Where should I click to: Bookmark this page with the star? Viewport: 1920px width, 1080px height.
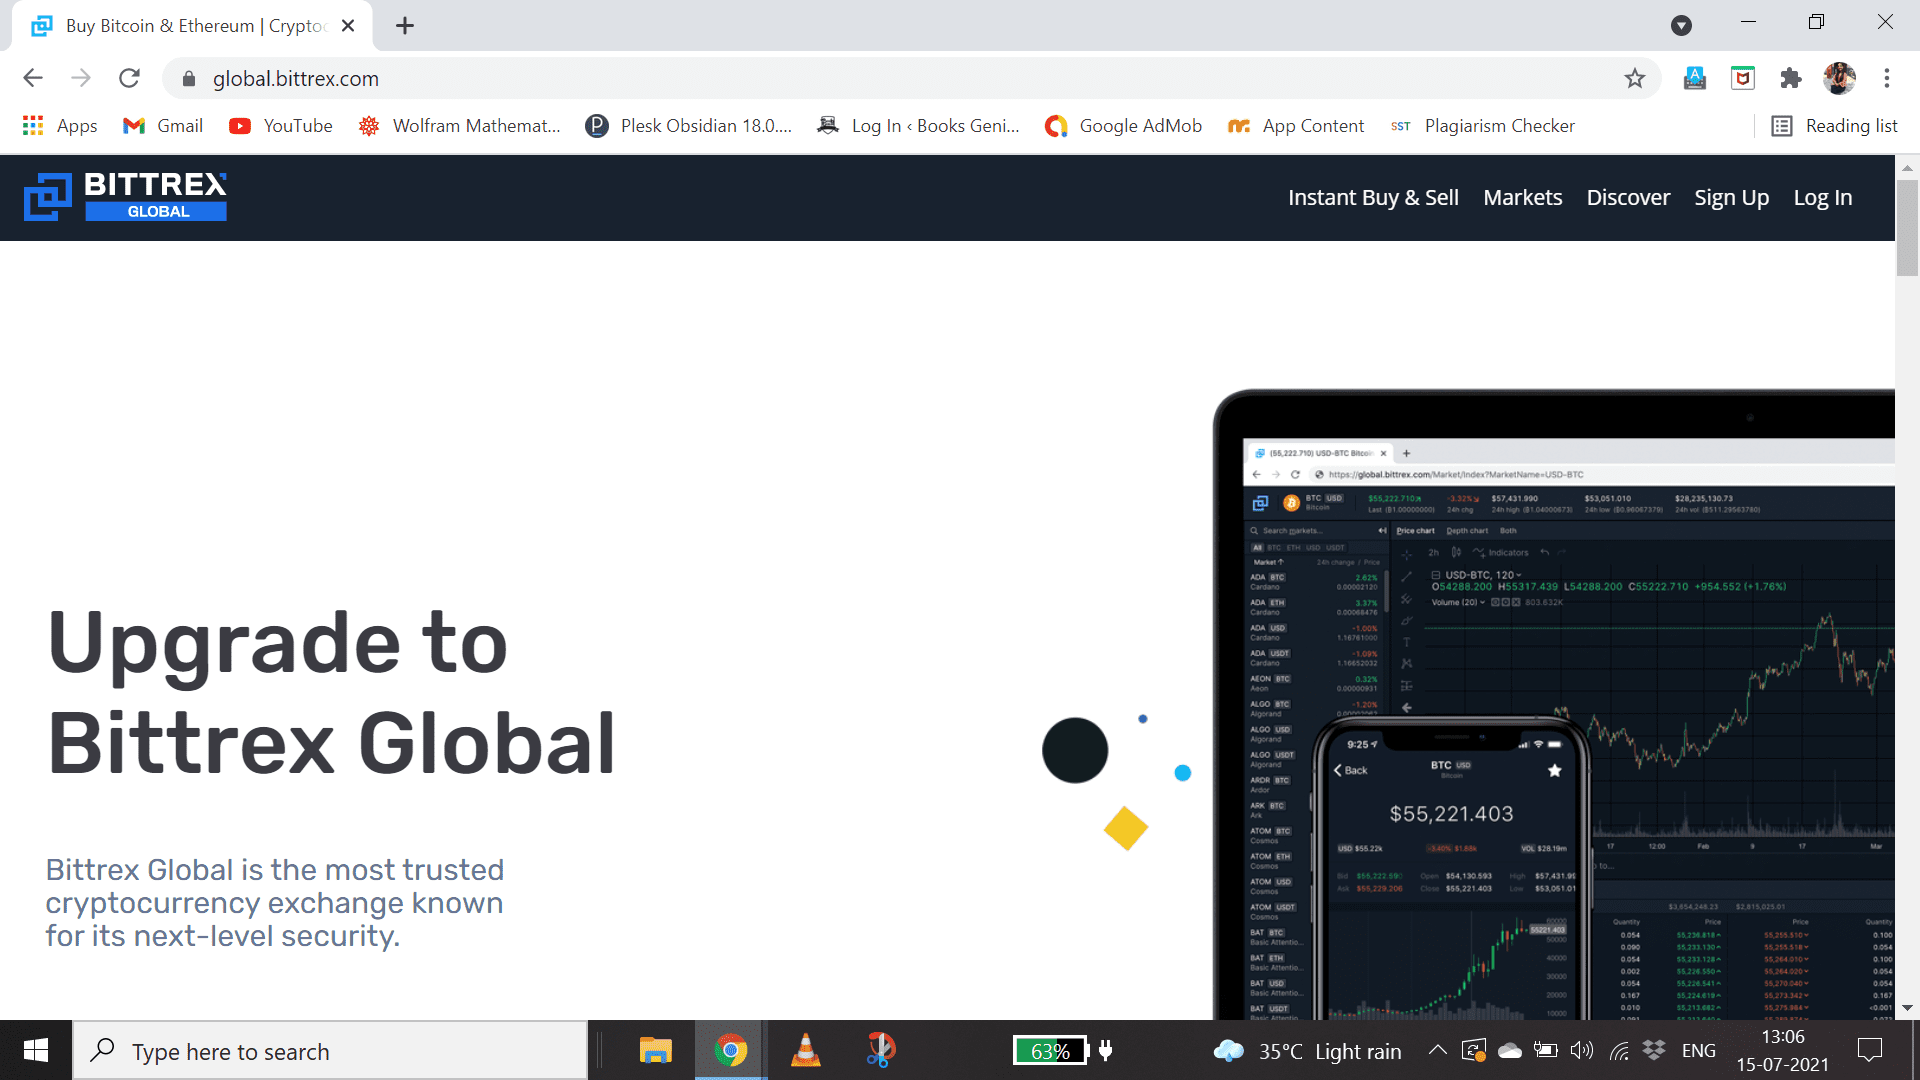(1634, 78)
